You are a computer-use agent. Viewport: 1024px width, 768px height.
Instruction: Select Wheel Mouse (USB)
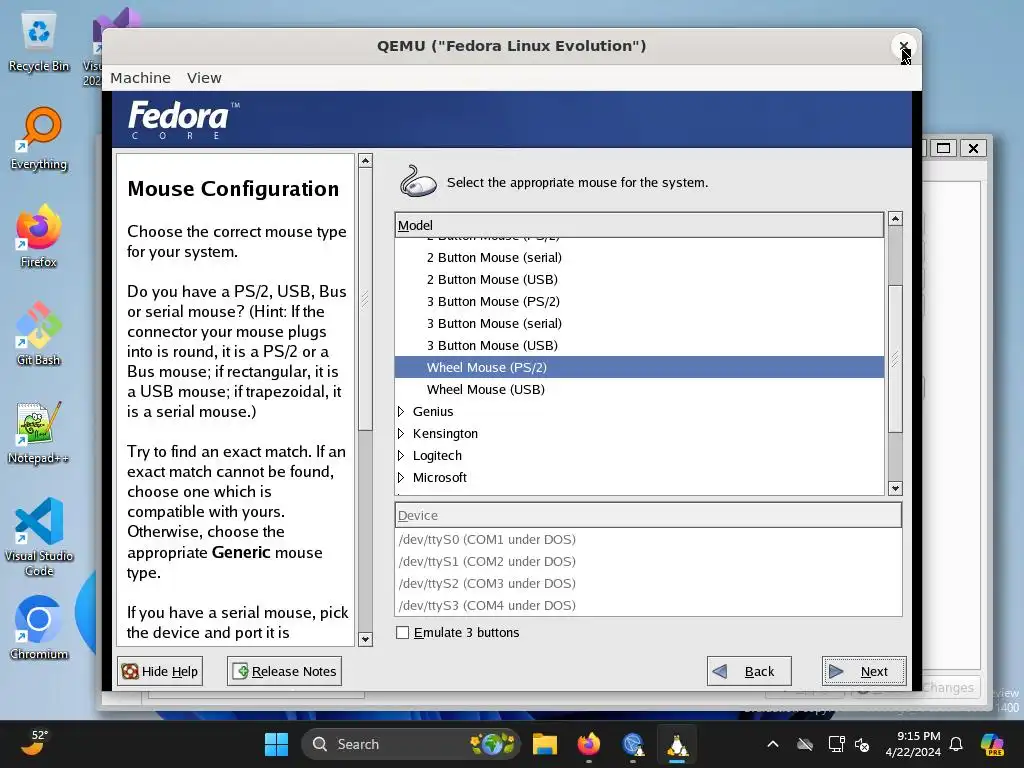[x=639, y=389]
